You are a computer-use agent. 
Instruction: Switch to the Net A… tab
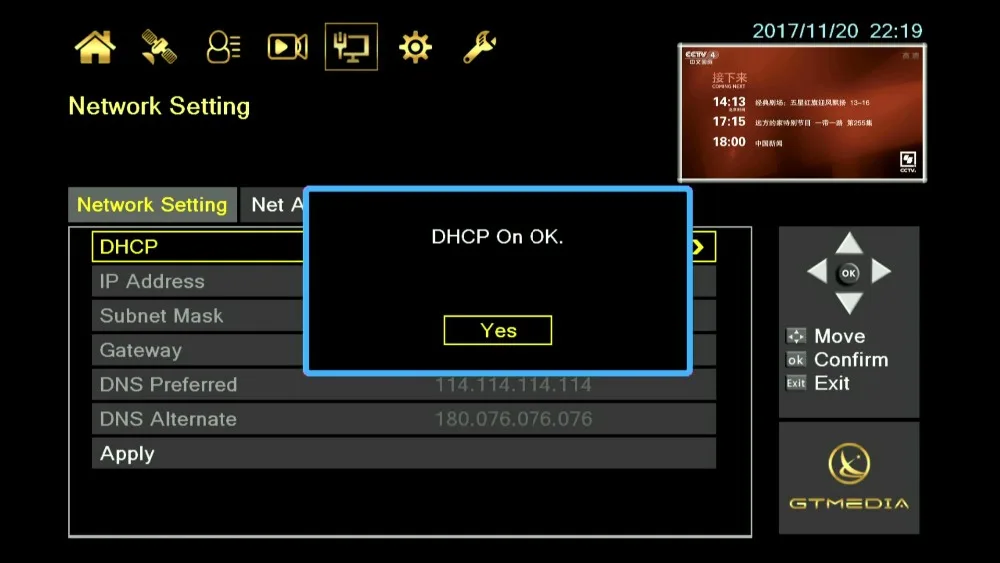tap(273, 205)
